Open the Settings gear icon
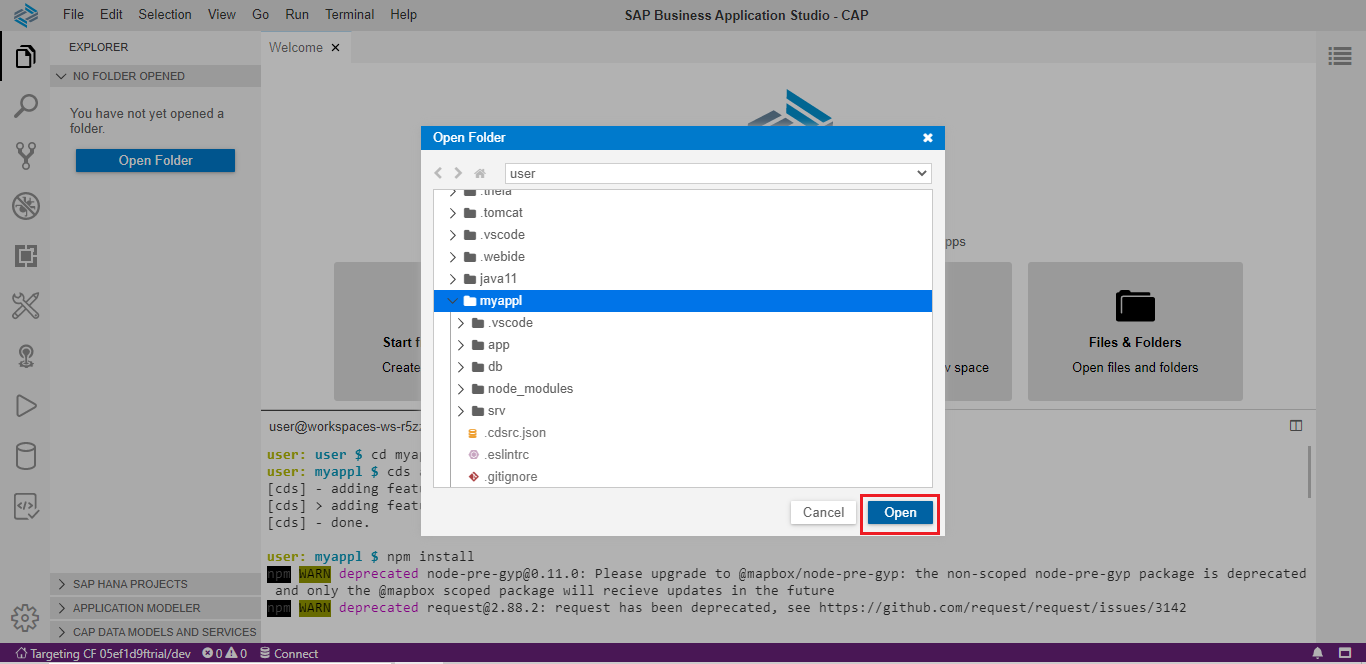The height and width of the screenshot is (664, 1366). [x=25, y=619]
